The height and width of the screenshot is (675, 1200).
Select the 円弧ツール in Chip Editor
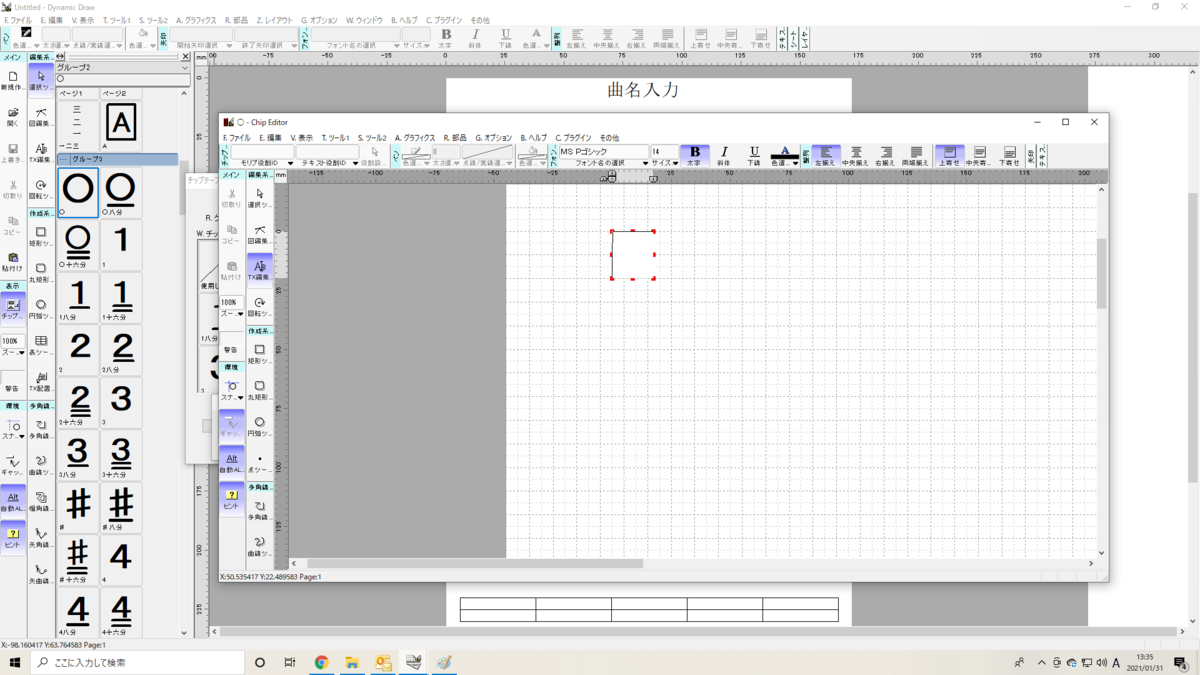click(x=259, y=426)
